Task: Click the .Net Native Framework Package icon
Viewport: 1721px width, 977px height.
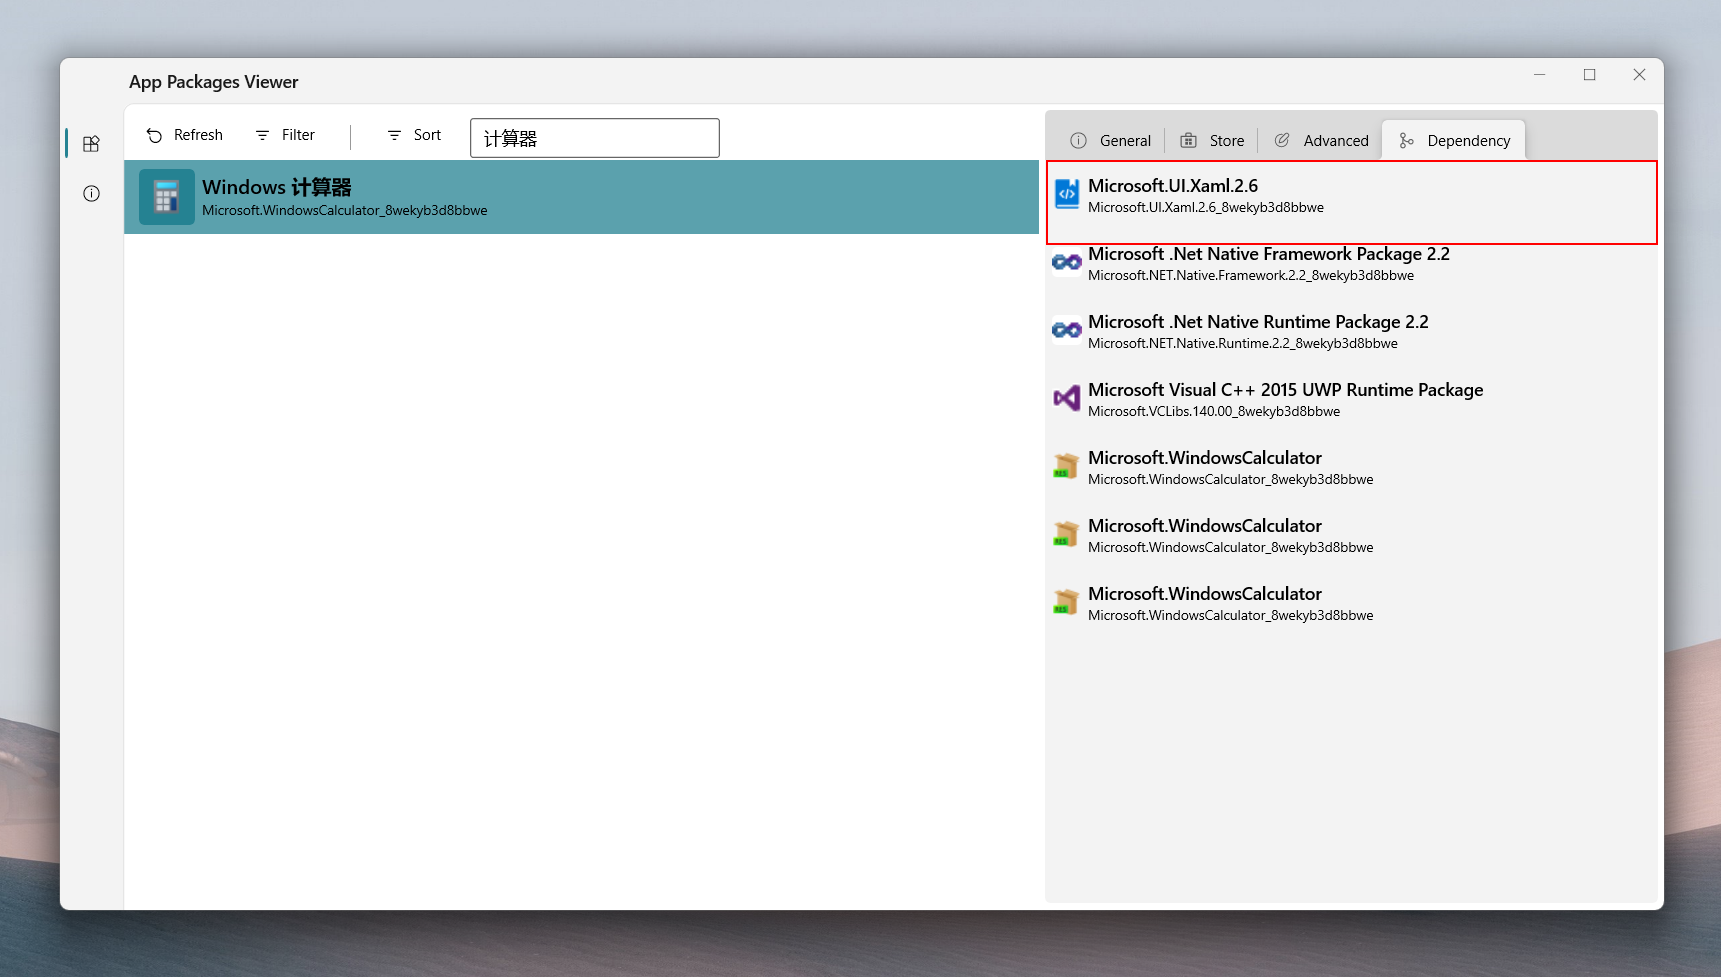Action: (x=1067, y=262)
